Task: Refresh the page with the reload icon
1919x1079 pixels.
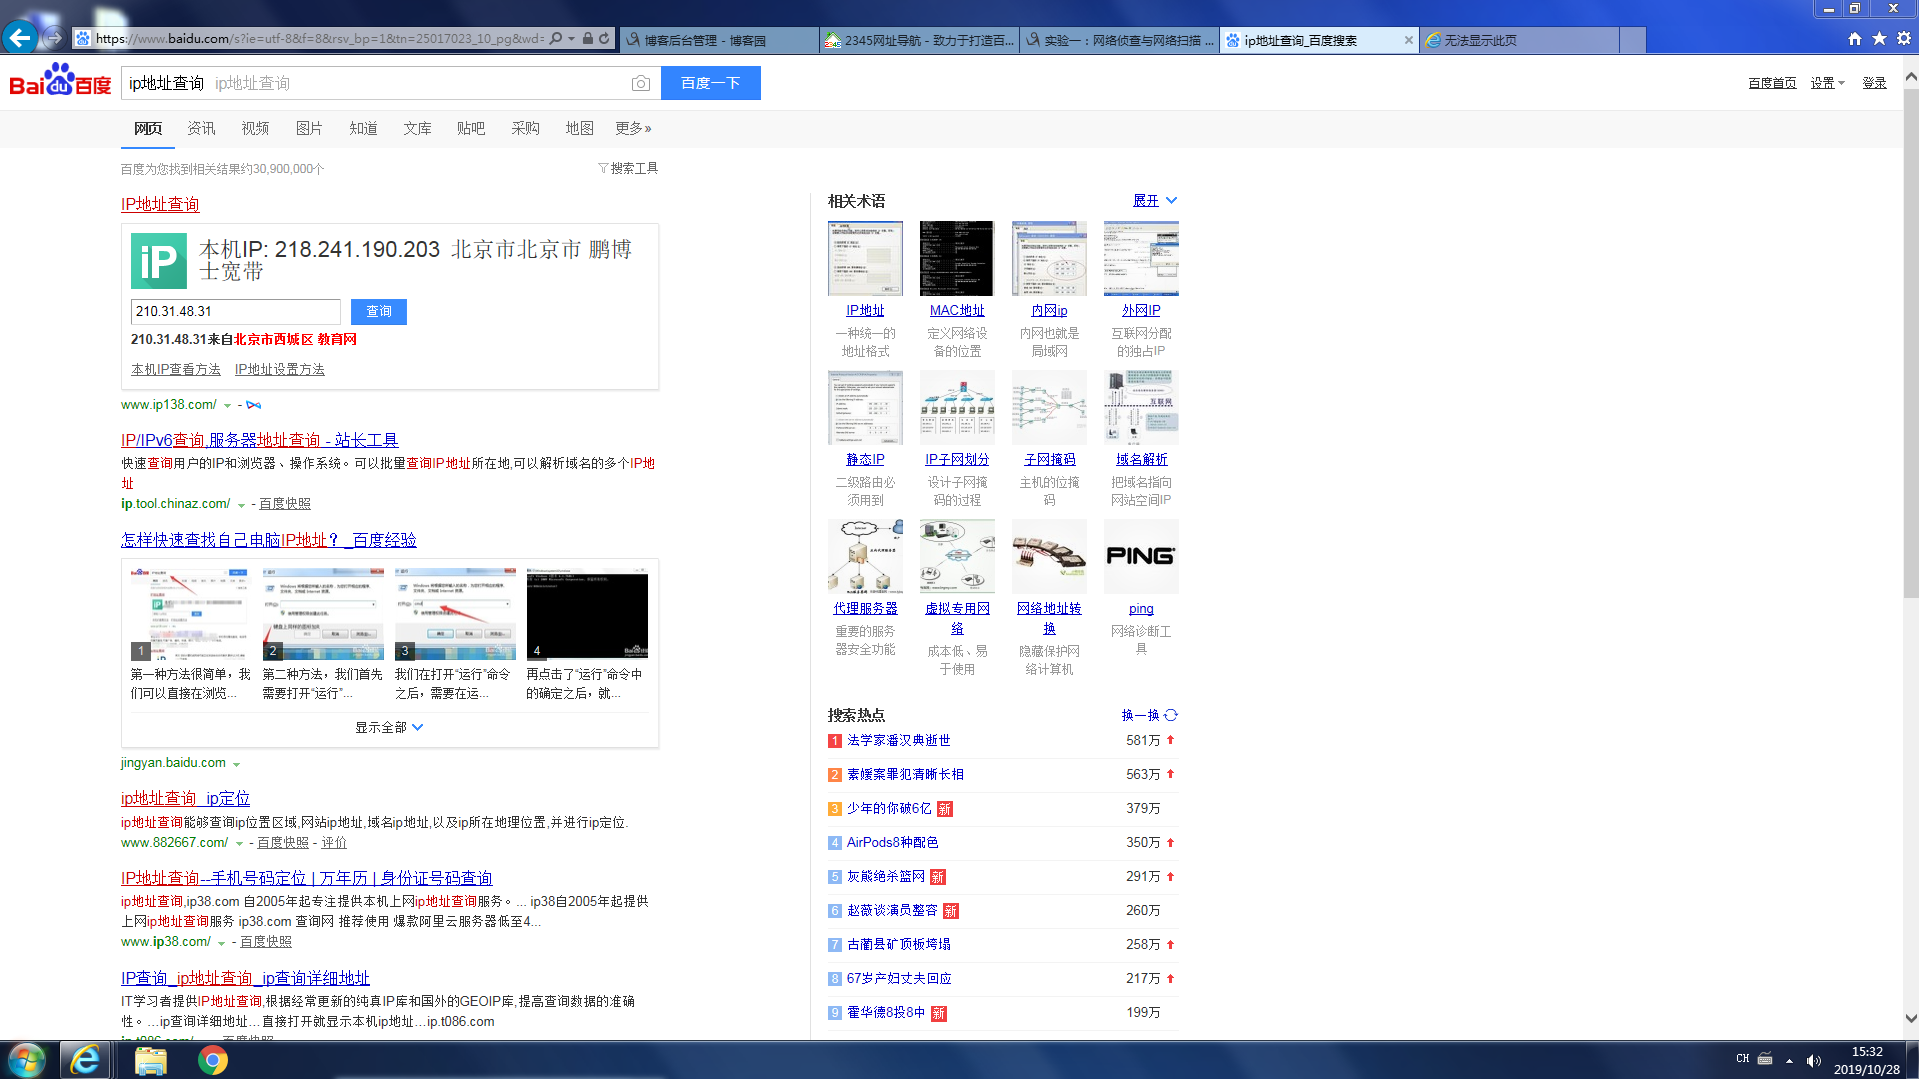Action: (604, 39)
